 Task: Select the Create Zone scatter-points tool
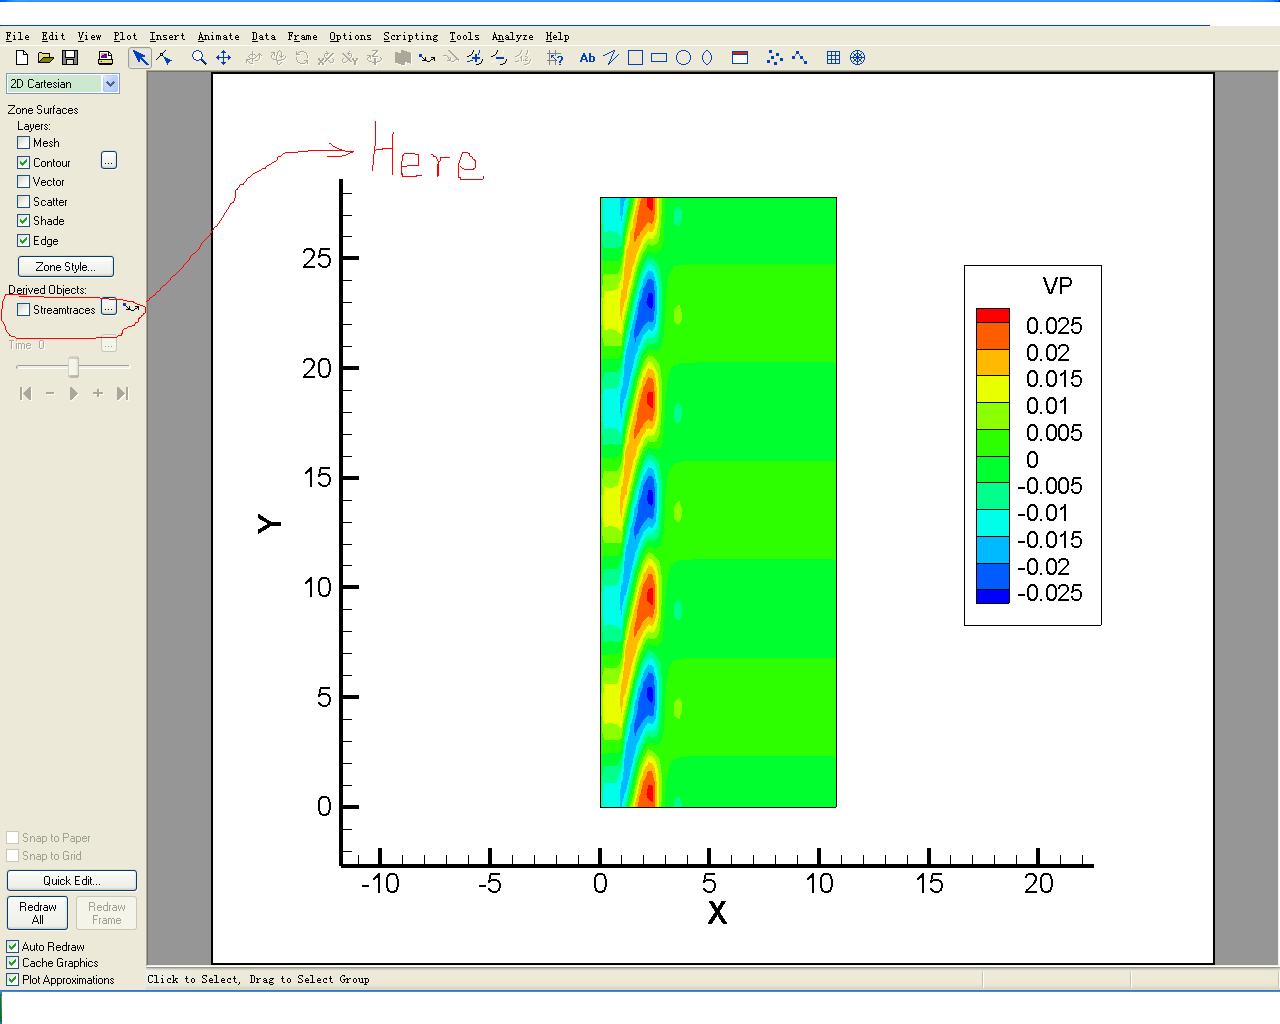coord(775,57)
